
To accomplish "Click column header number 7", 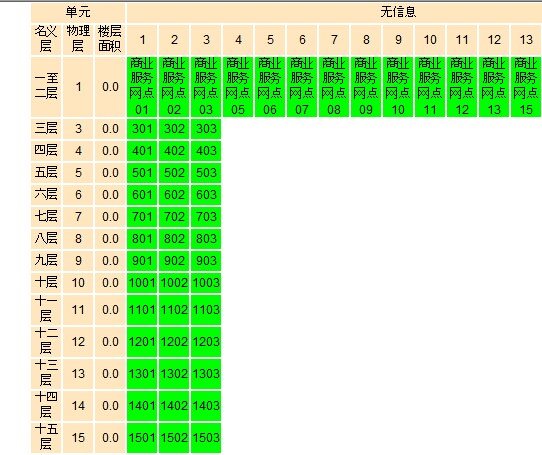I will [x=334, y=40].
